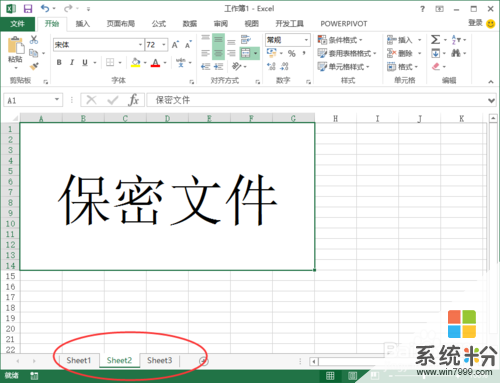Toggle Center horizontal alignment
The height and width of the screenshot is (383, 500).
[x=218, y=53]
